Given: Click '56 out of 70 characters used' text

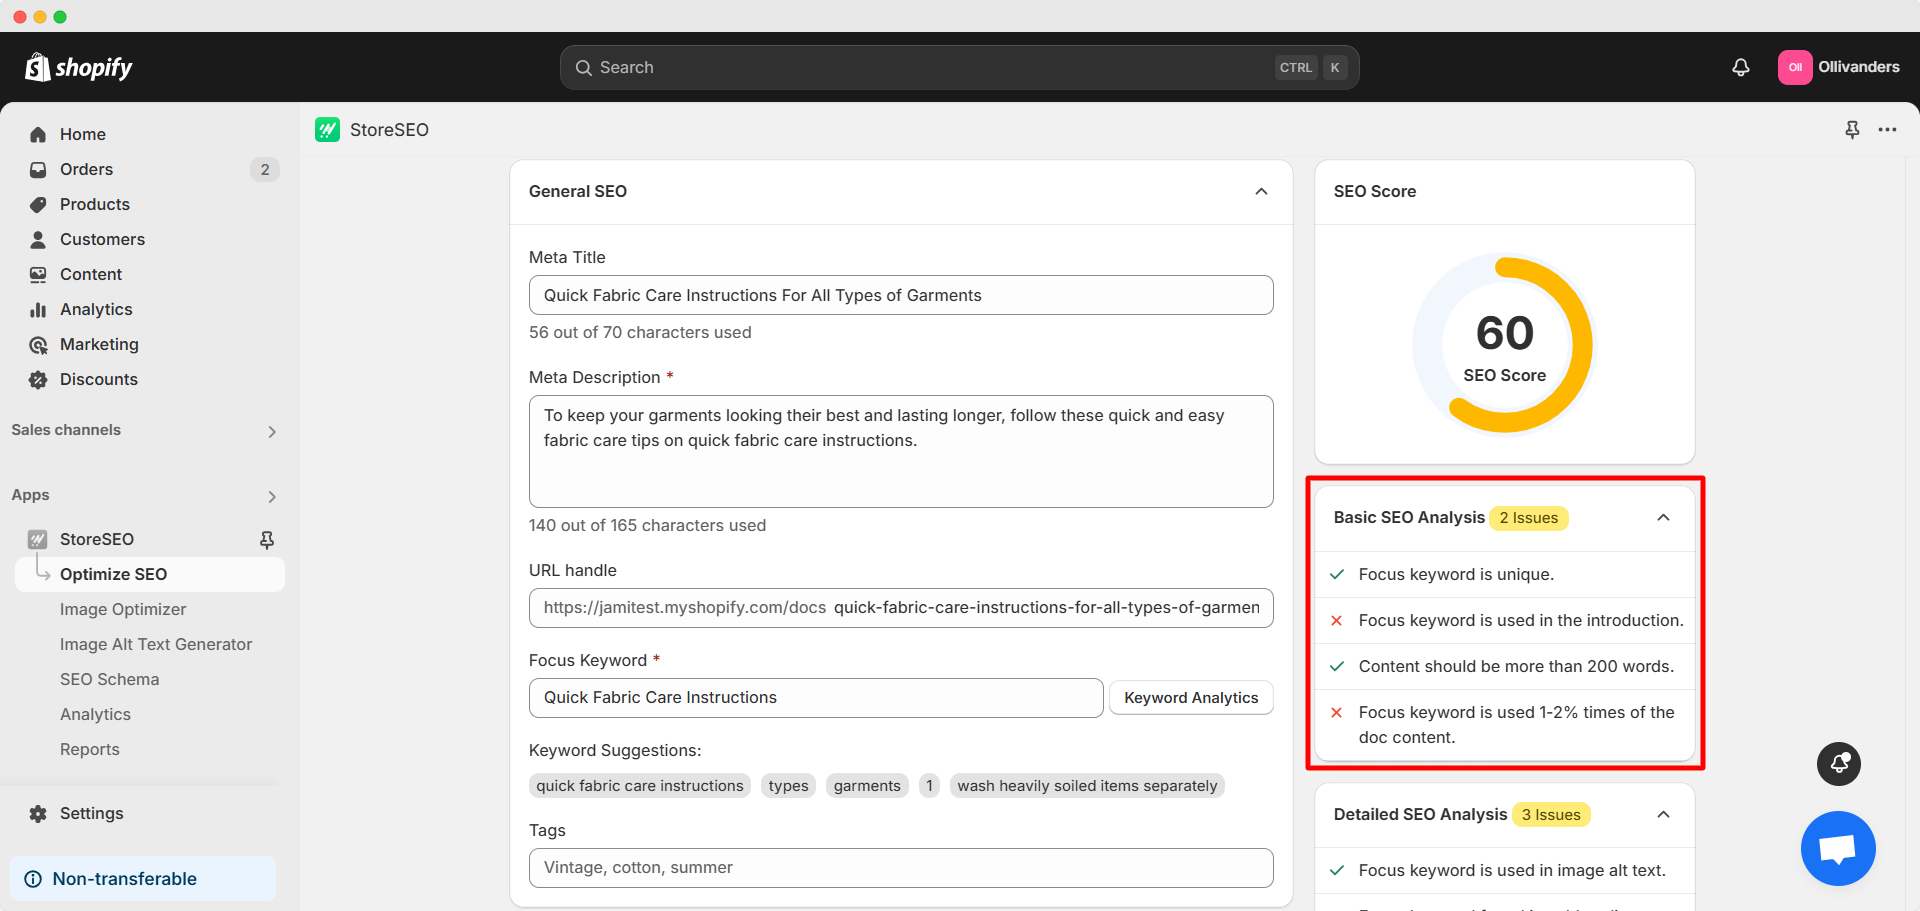Looking at the screenshot, I should pos(640,332).
